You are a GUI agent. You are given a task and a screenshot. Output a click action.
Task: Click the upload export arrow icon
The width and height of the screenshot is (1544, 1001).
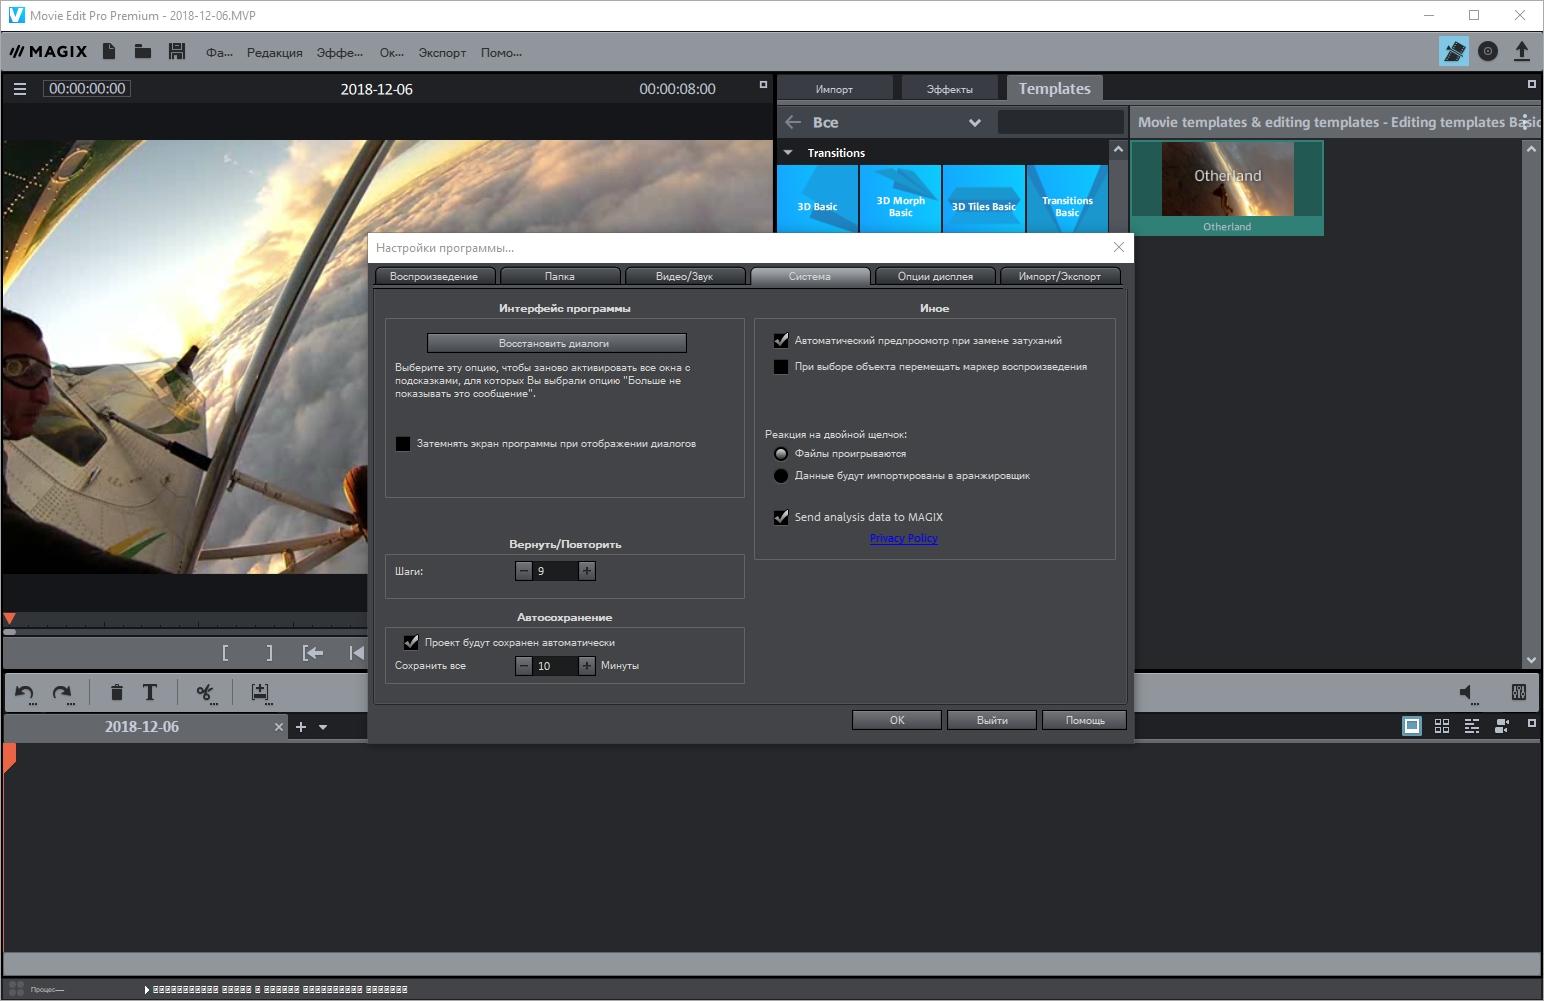(1521, 51)
